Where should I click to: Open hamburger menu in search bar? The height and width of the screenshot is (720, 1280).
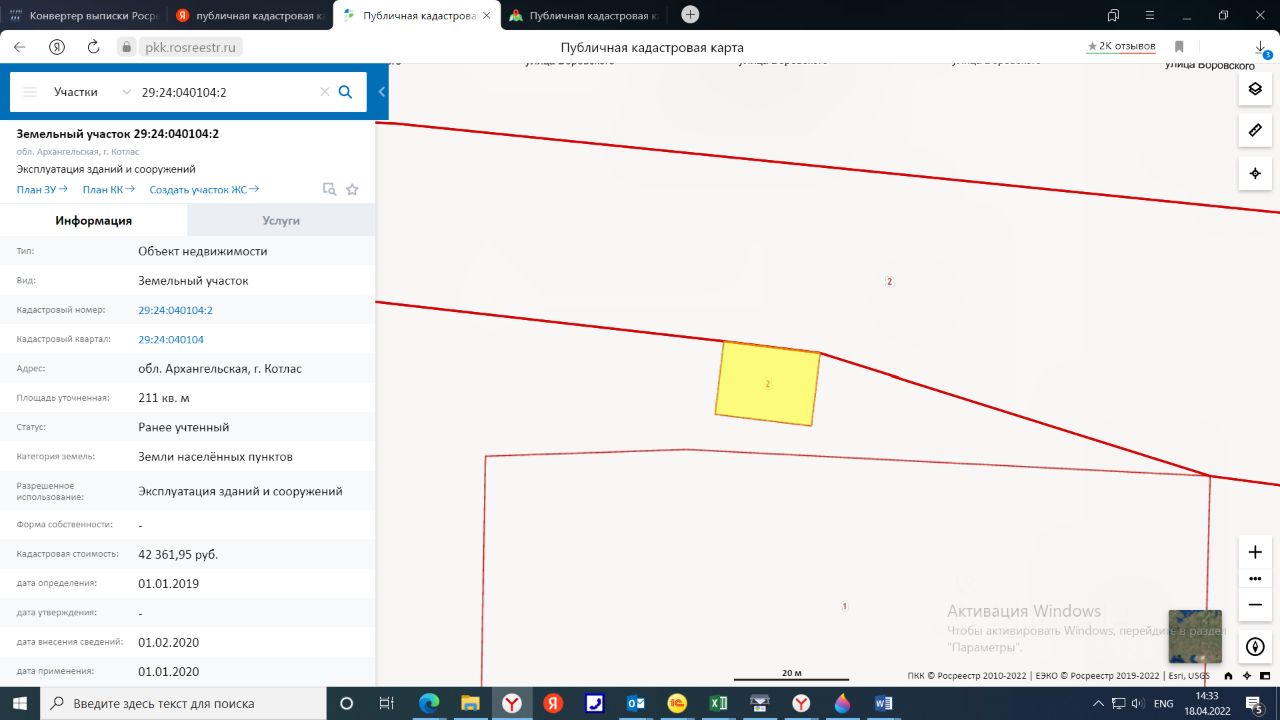click(x=30, y=92)
